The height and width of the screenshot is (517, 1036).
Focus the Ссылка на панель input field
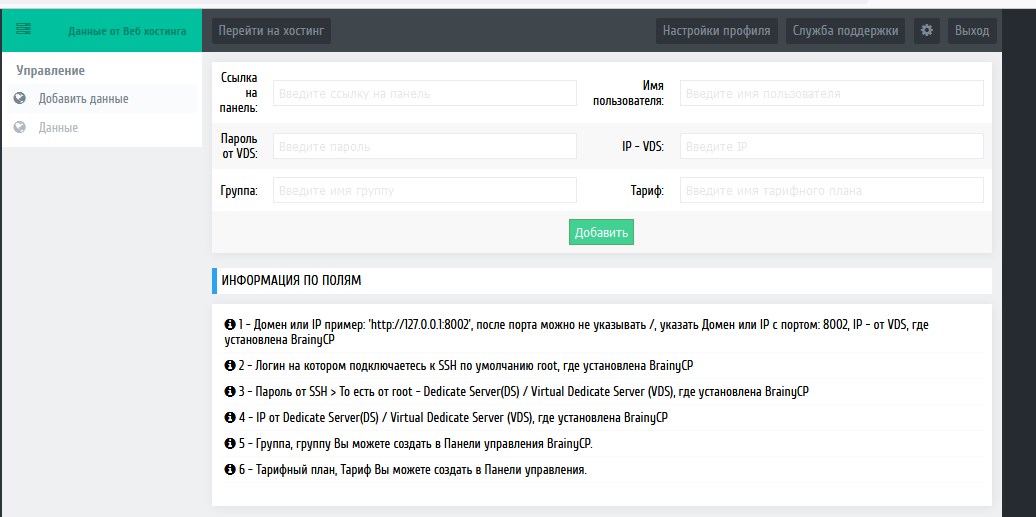point(424,93)
